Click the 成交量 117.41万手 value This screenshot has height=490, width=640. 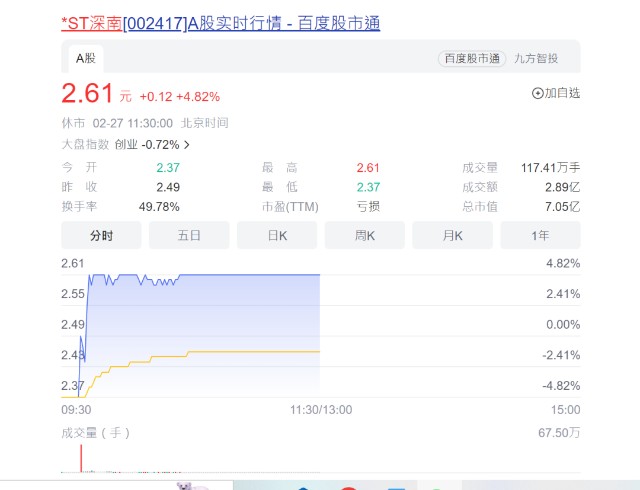[550, 167]
